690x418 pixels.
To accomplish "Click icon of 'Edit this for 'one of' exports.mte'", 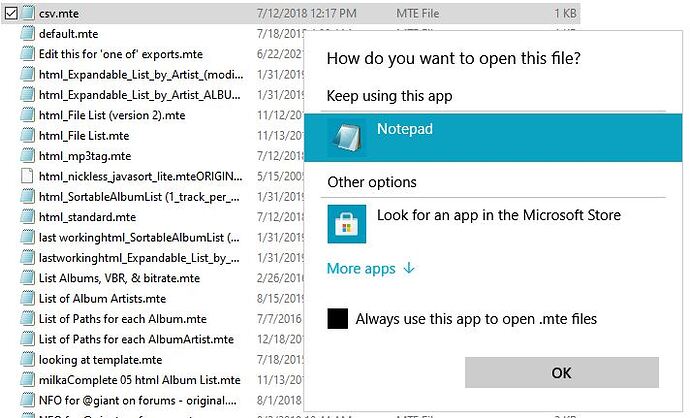I will click(x=28, y=54).
